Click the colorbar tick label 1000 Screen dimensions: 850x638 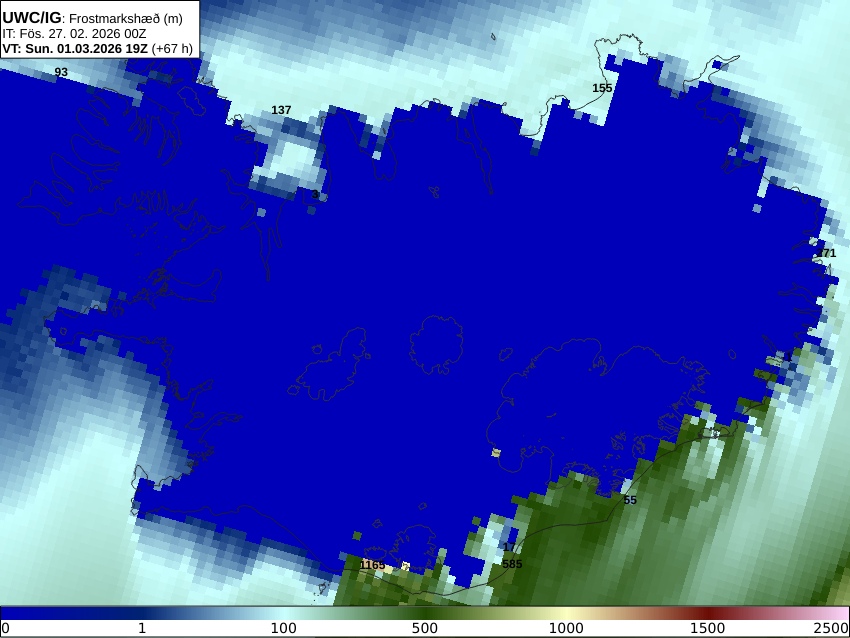(566, 629)
